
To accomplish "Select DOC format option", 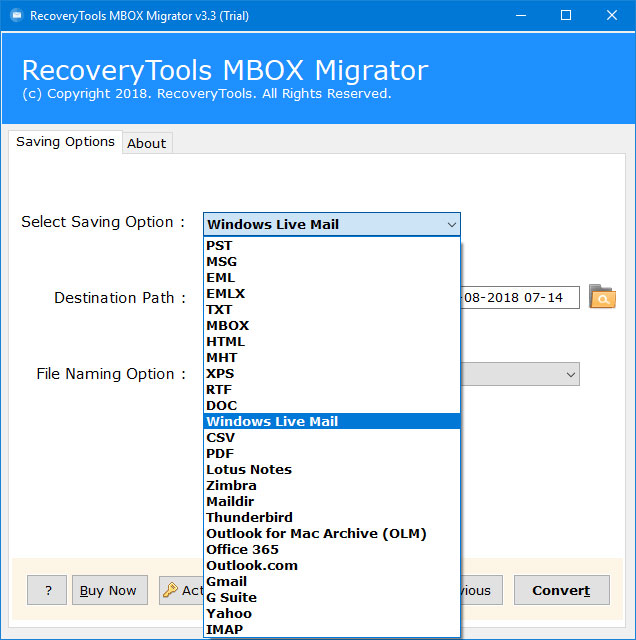I will coord(332,405).
